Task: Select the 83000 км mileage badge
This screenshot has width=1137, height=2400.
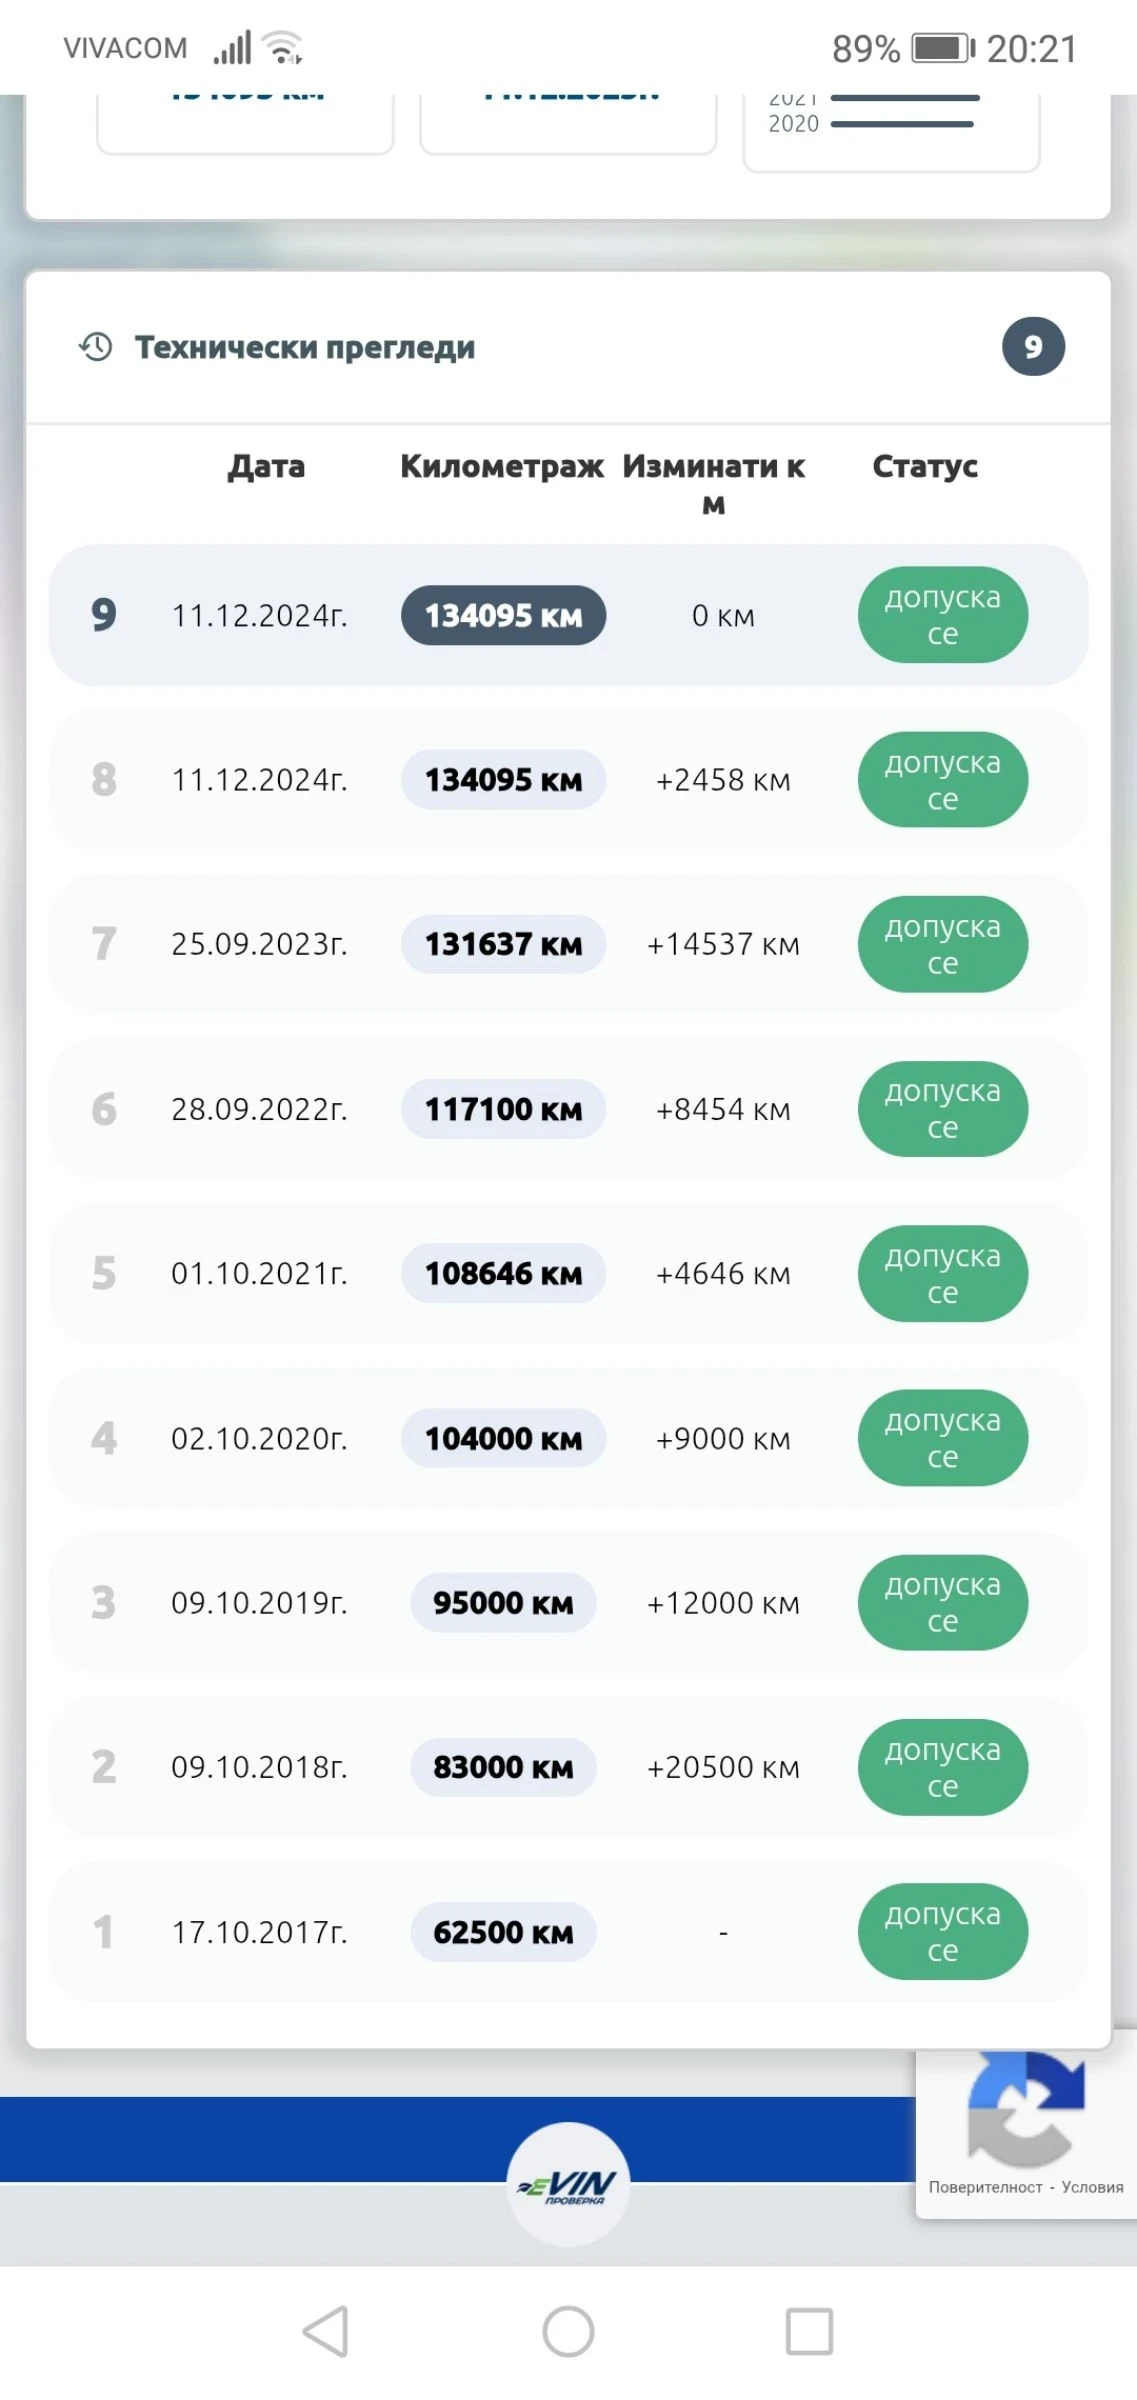Action: (x=503, y=1767)
